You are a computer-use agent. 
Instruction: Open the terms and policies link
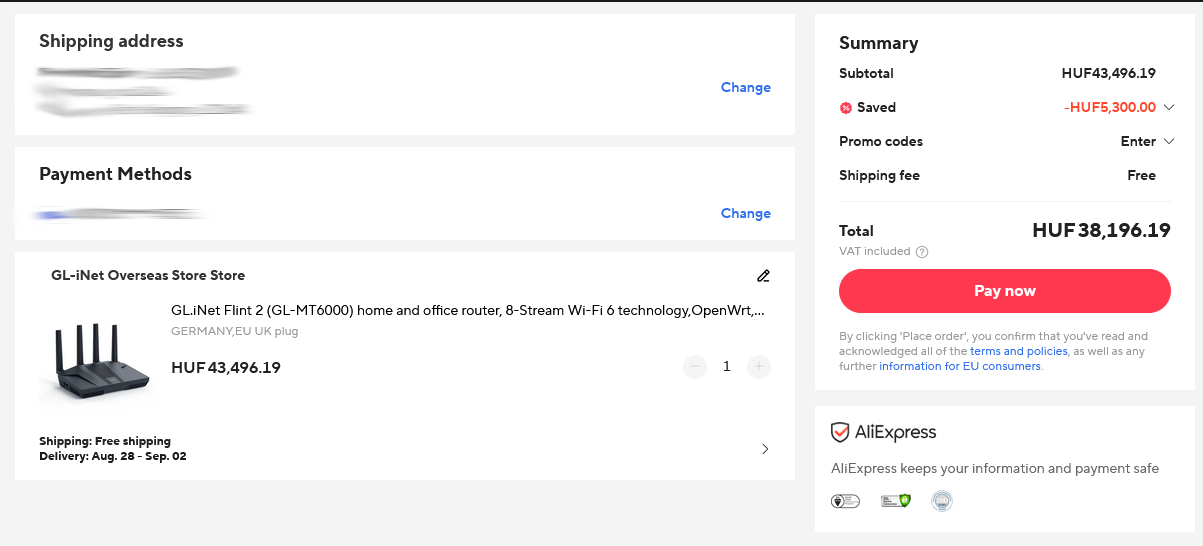(x=1018, y=351)
